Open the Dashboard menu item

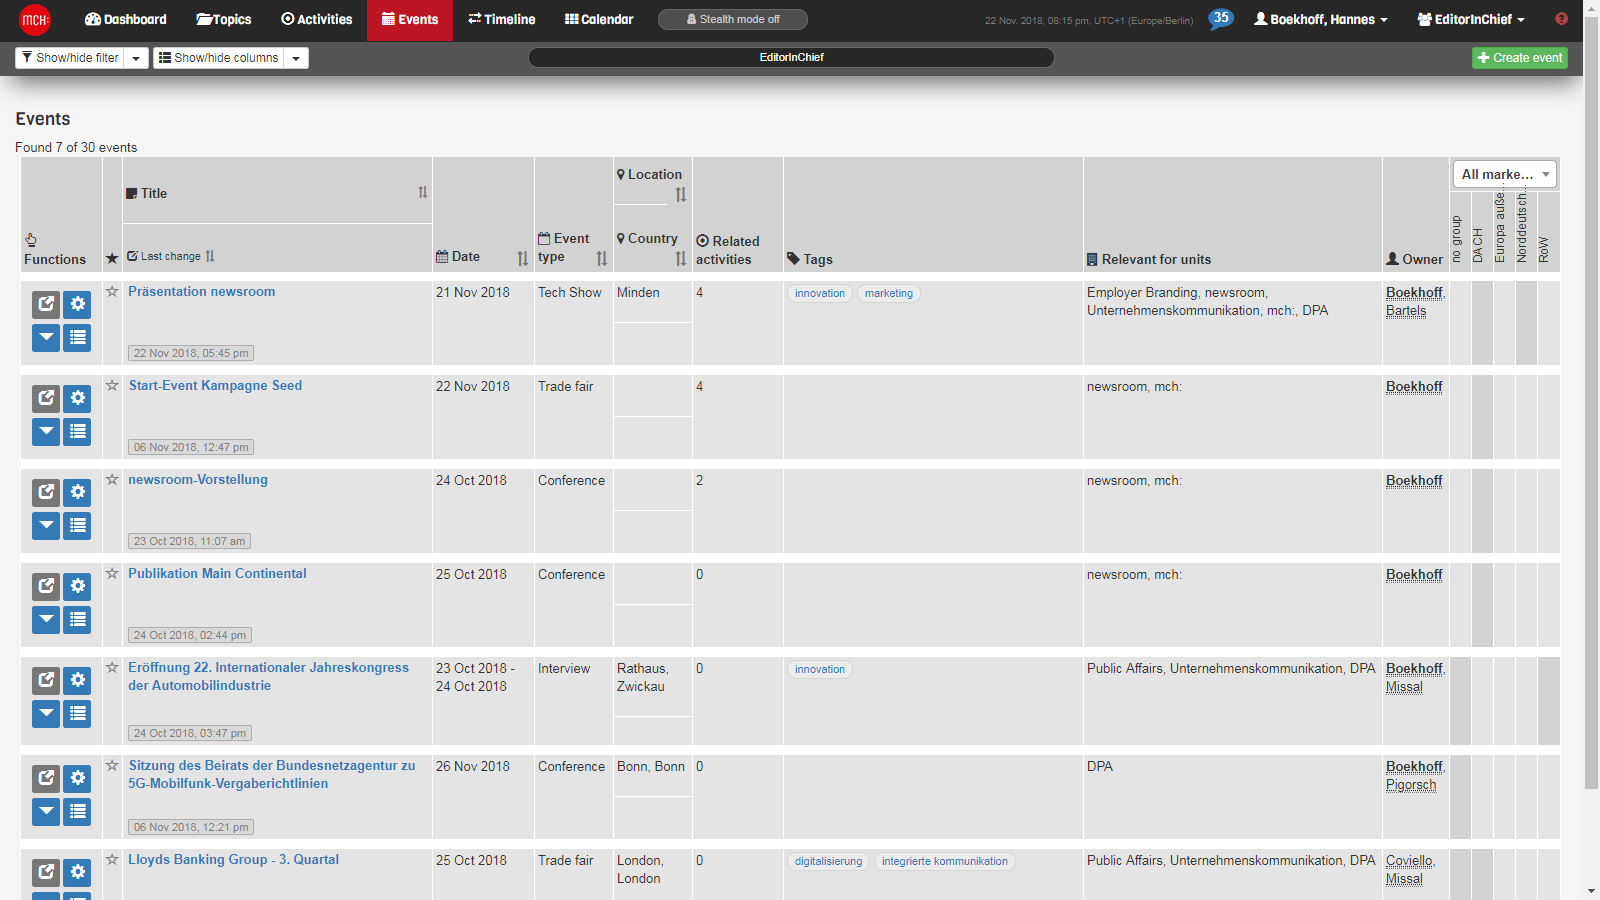(x=124, y=19)
